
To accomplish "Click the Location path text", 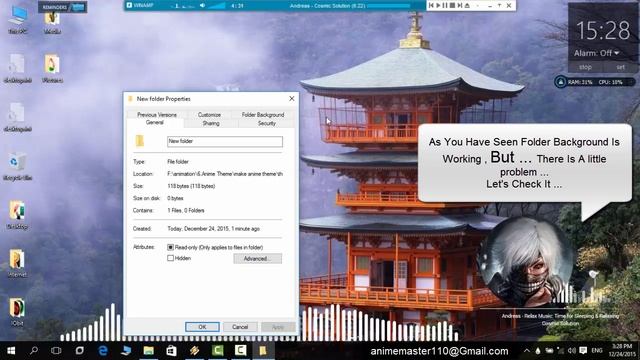I will tap(225, 174).
